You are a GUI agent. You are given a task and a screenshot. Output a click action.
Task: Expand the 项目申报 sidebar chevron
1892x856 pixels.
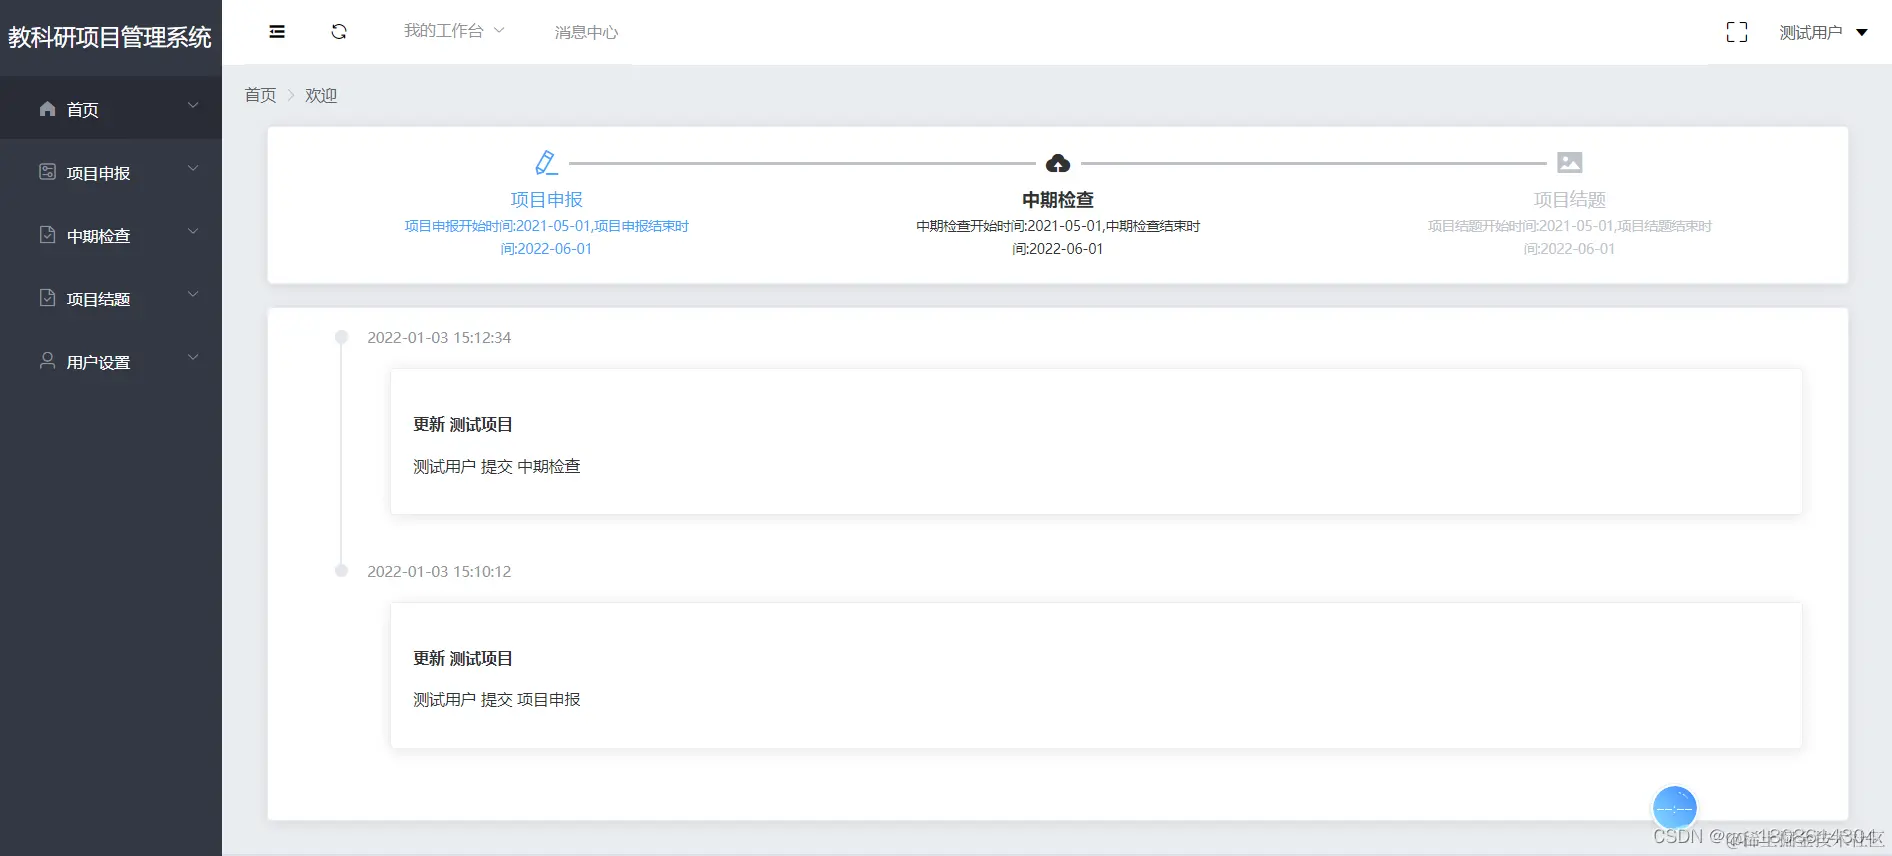click(193, 168)
